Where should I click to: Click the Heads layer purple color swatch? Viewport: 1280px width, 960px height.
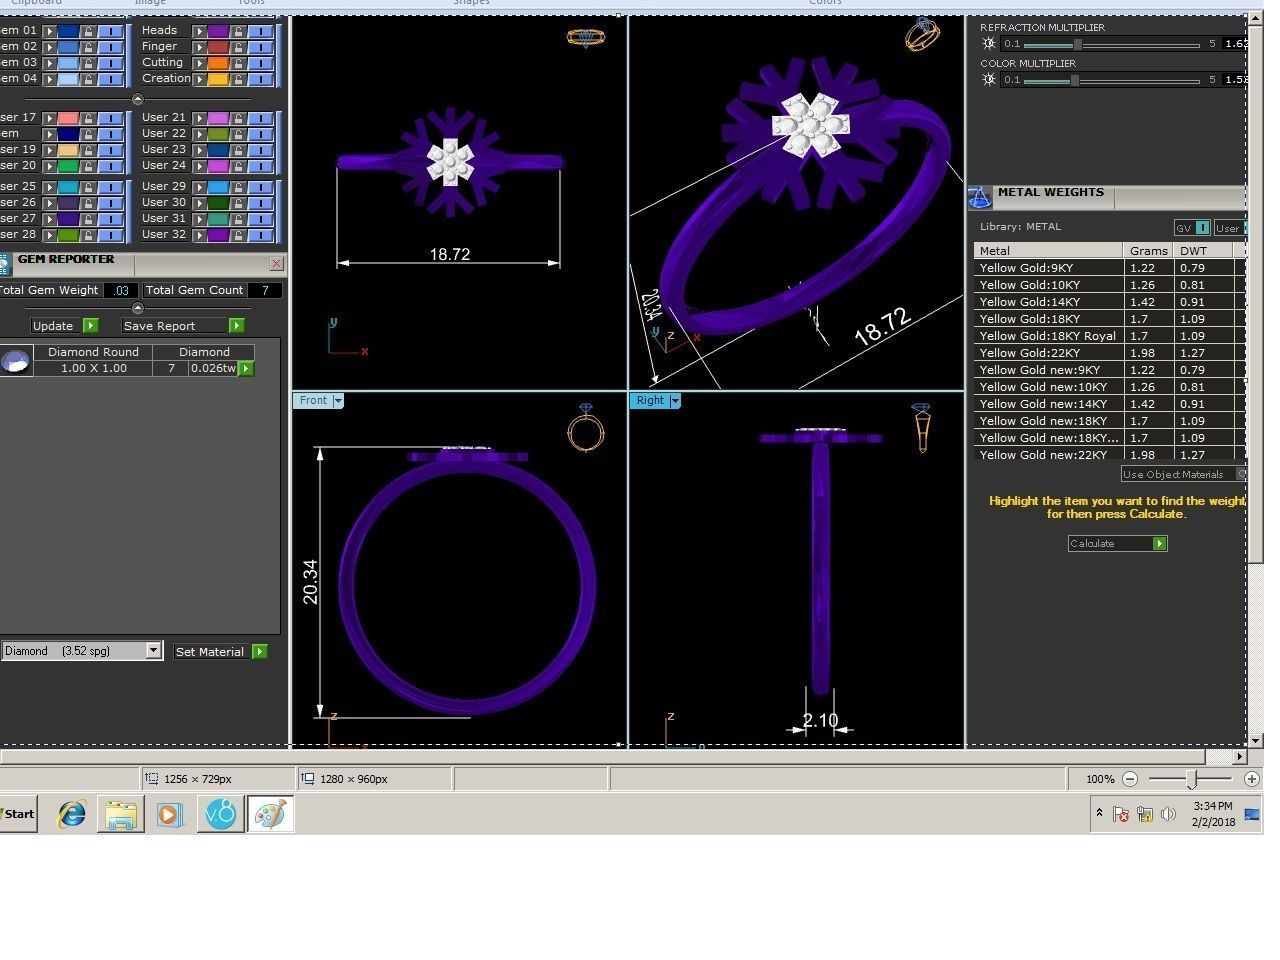tap(218, 31)
